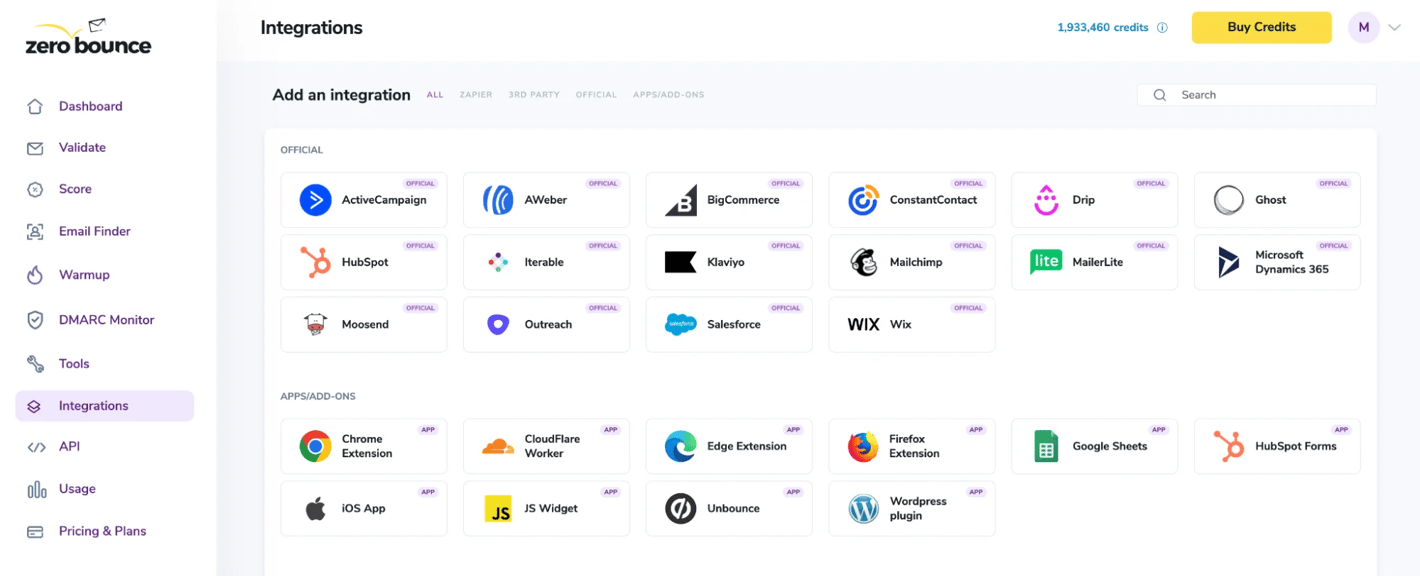Click the Usage sidebar icon
1420x577 pixels.
click(35, 489)
